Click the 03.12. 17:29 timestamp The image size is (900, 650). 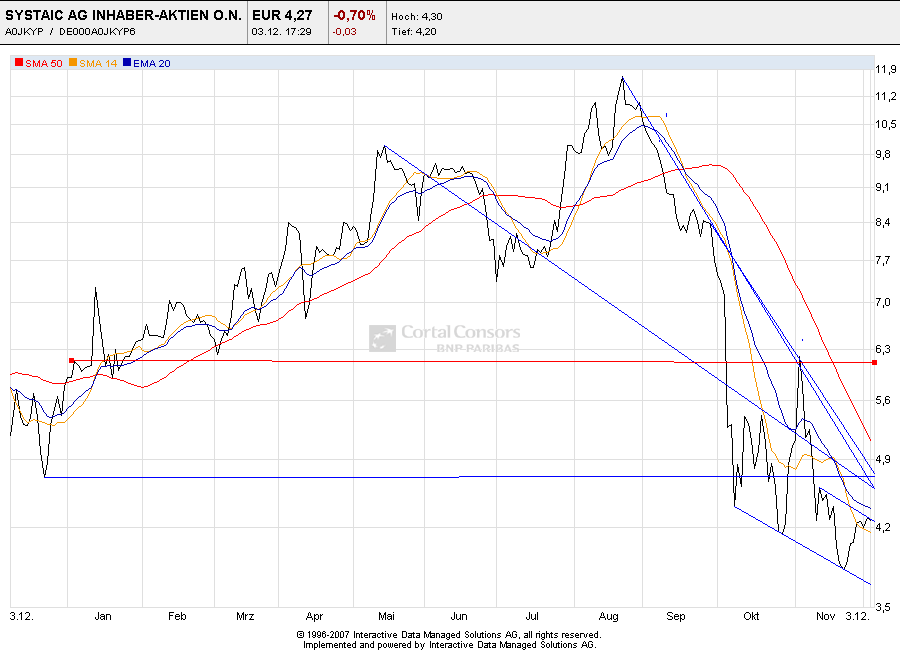click(x=281, y=32)
